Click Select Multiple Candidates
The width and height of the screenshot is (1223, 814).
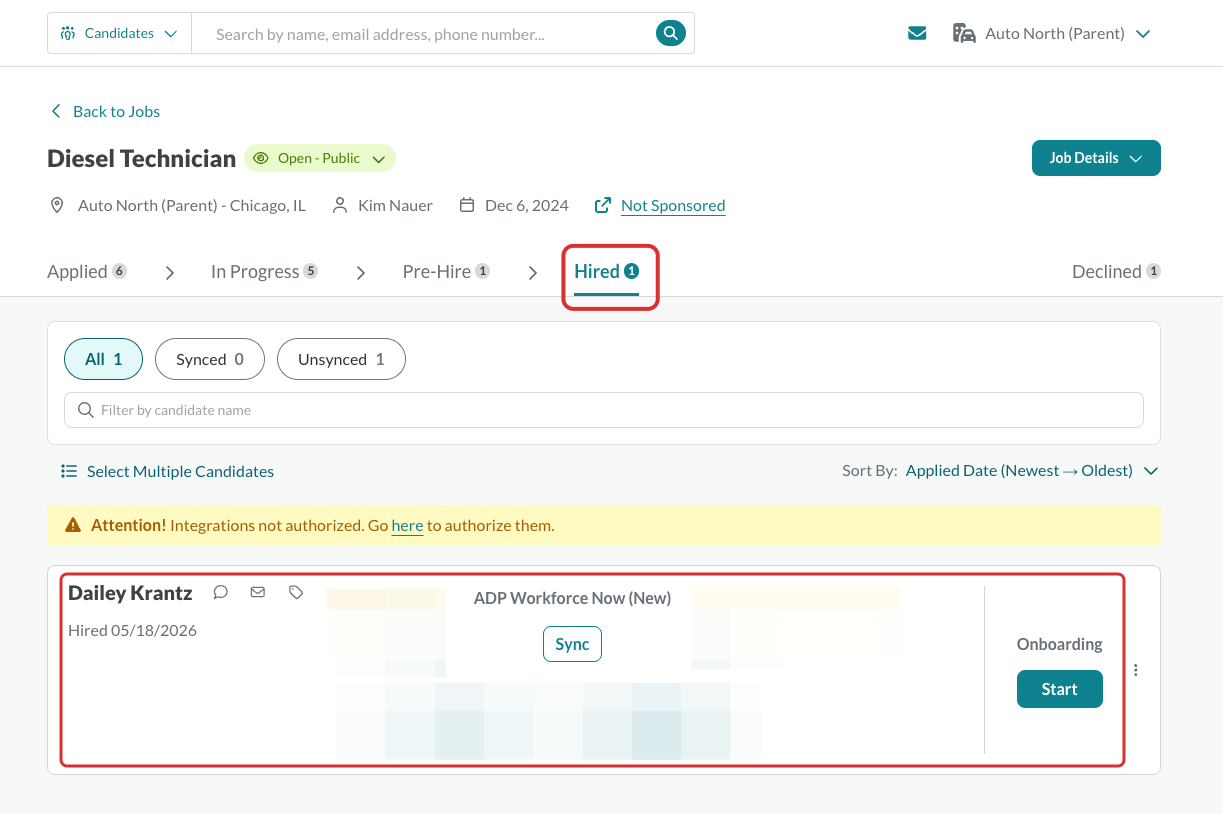point(180,471)
